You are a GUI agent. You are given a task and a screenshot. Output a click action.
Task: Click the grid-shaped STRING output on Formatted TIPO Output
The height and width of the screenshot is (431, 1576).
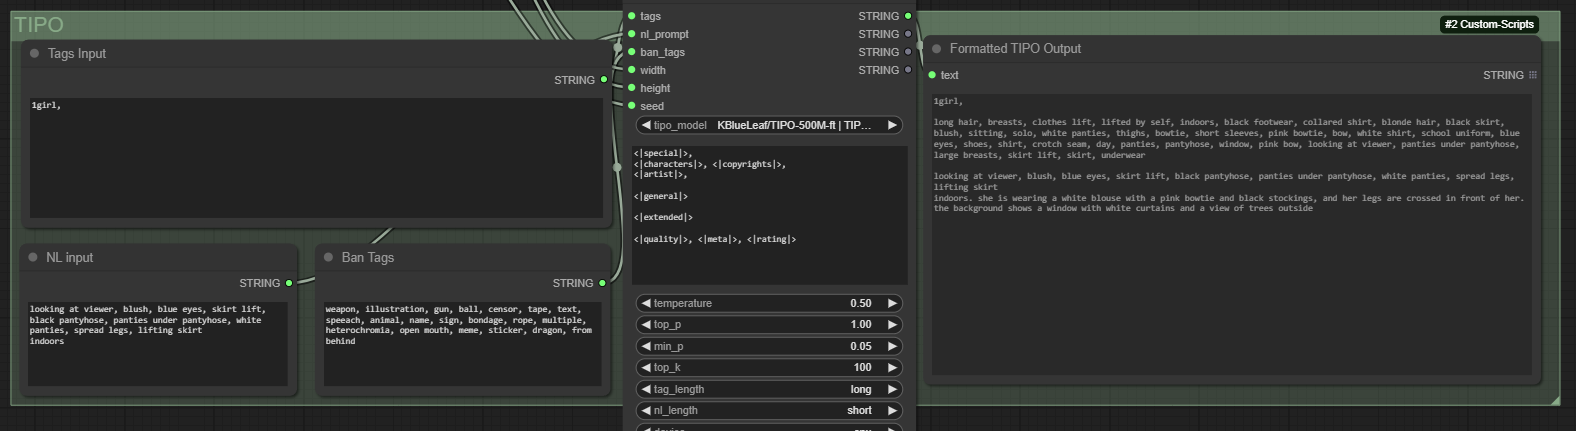(x=1533, y=75)
